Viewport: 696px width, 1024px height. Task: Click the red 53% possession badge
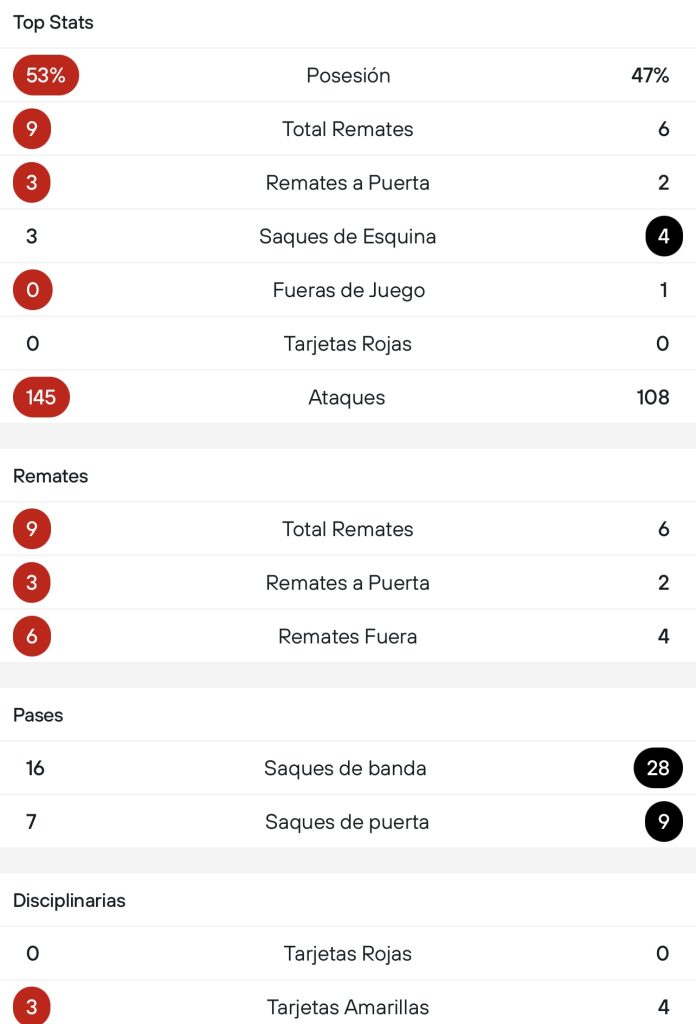click(x=45, y=75)
